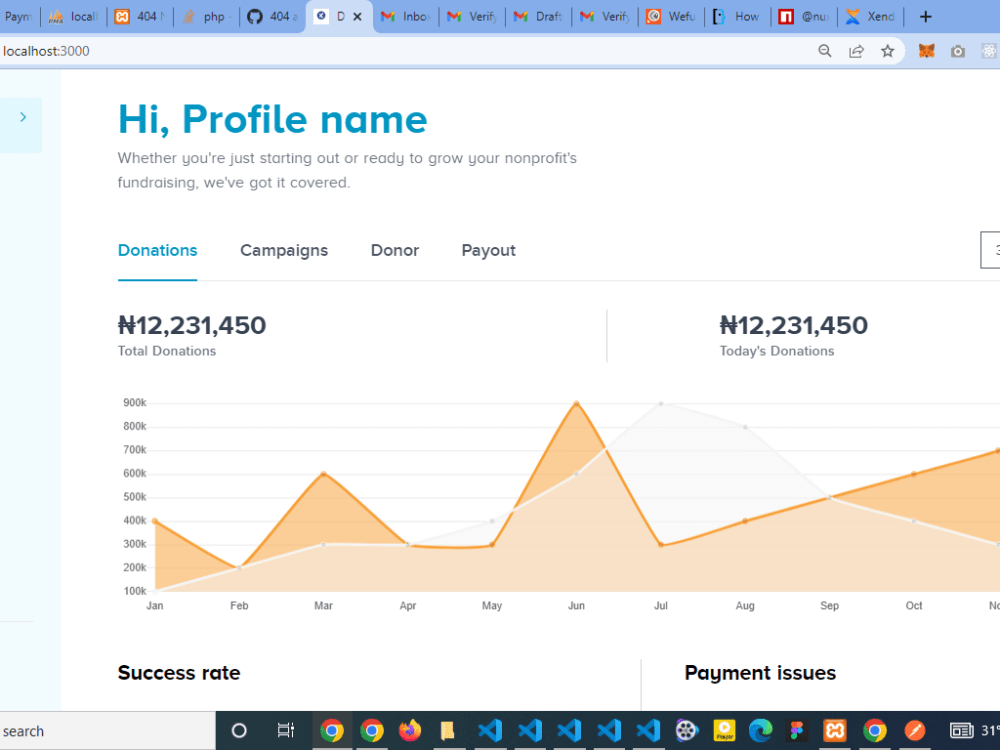
Task: Launch XAMPP from the taskbar
Action: [835, 731]
